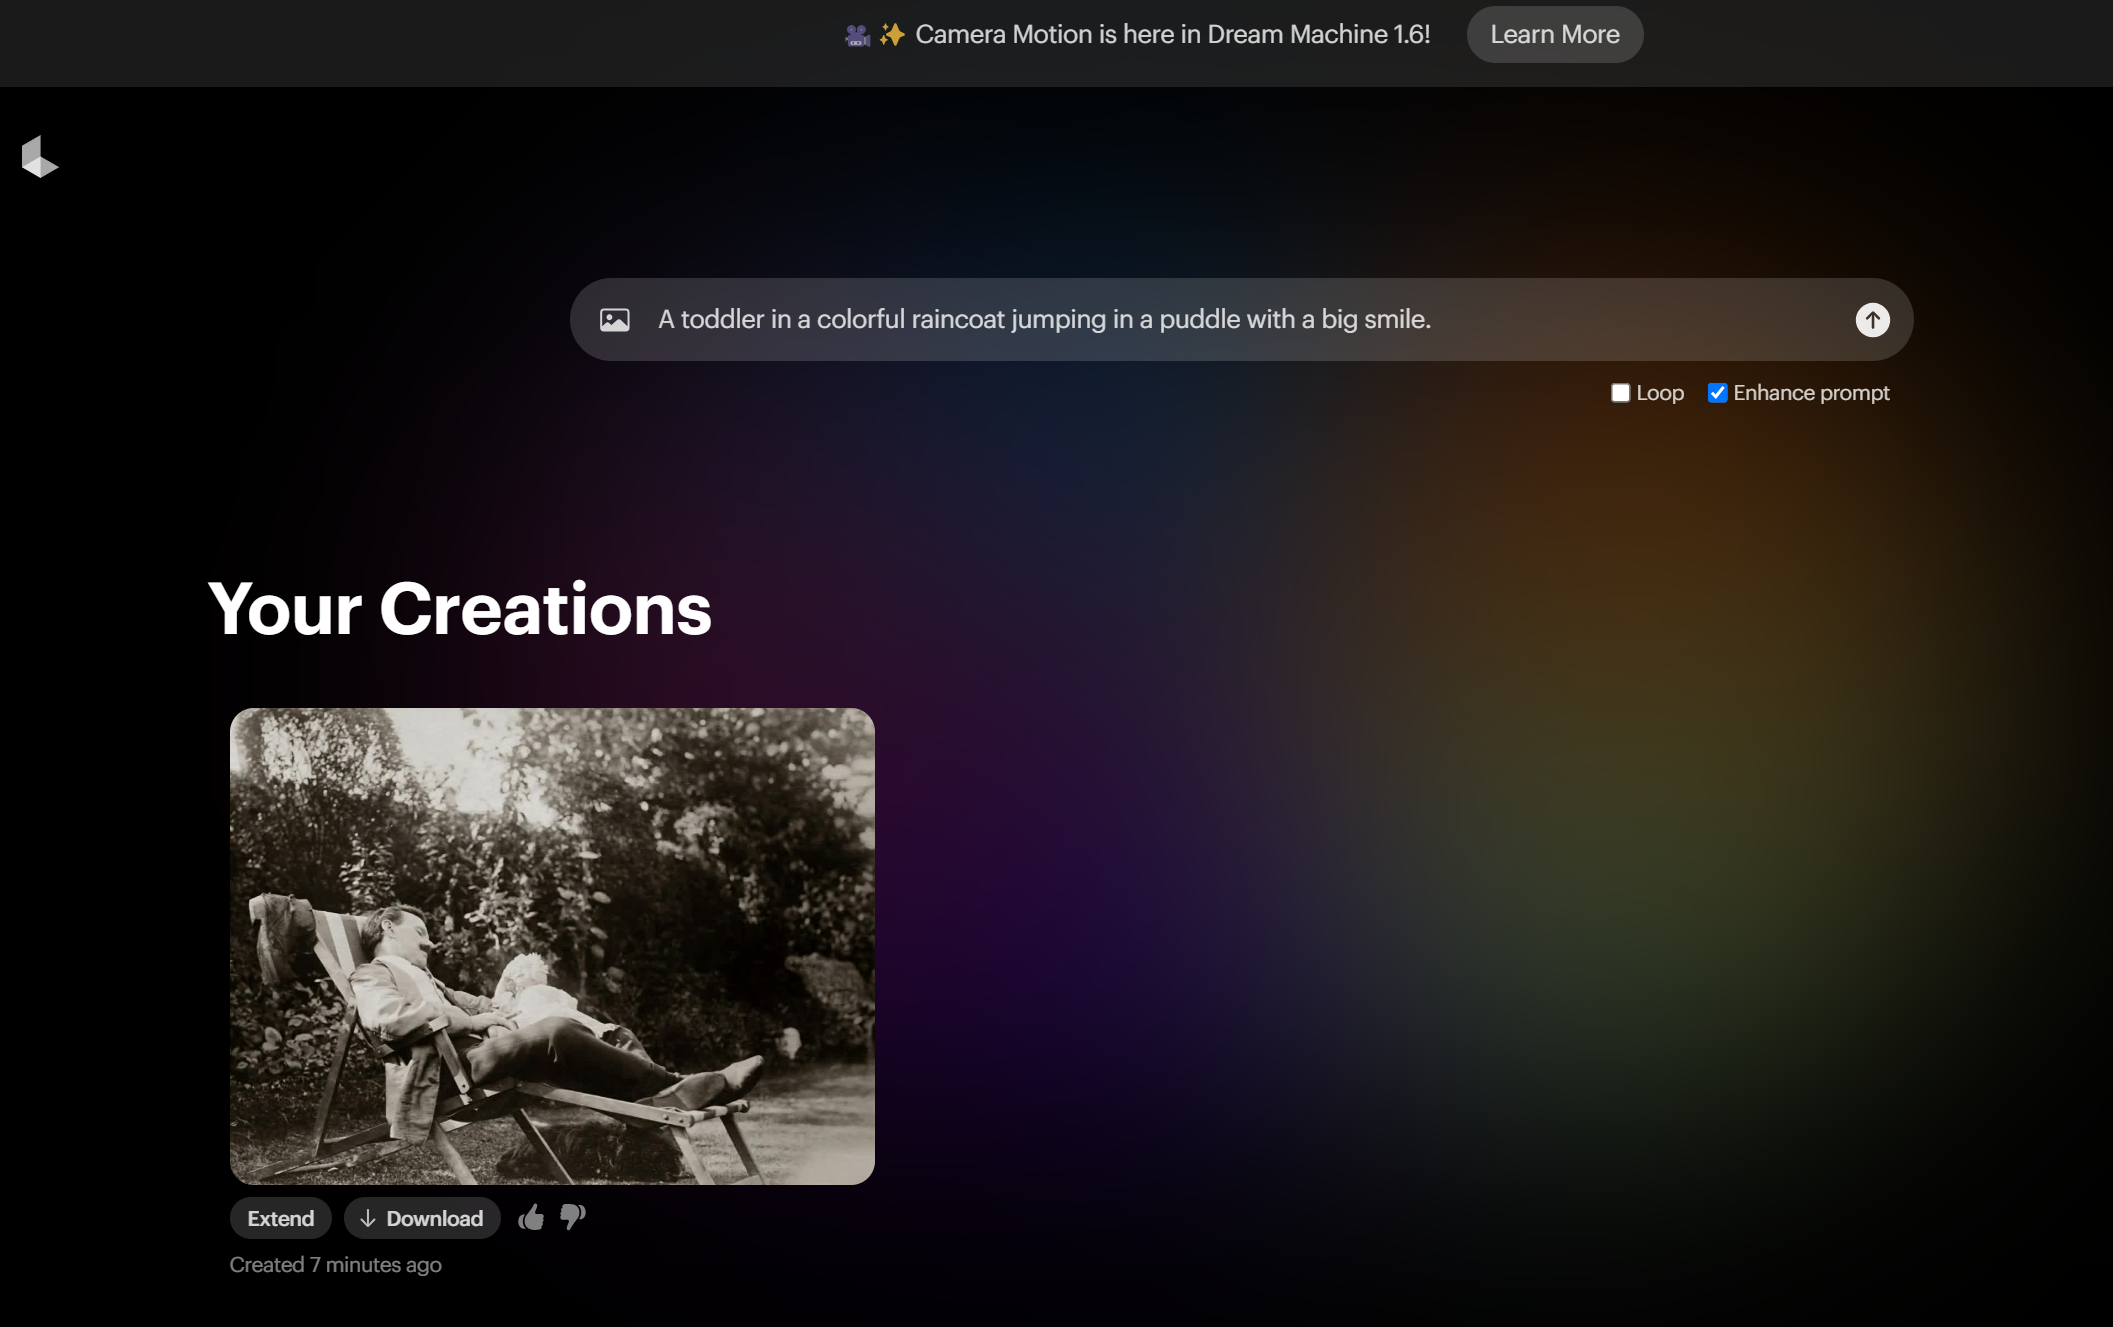Give the creation a thumbs up
The height and width of the screenshot is (1327, 2113).
pyautogui.click(x=531, y=1217)
